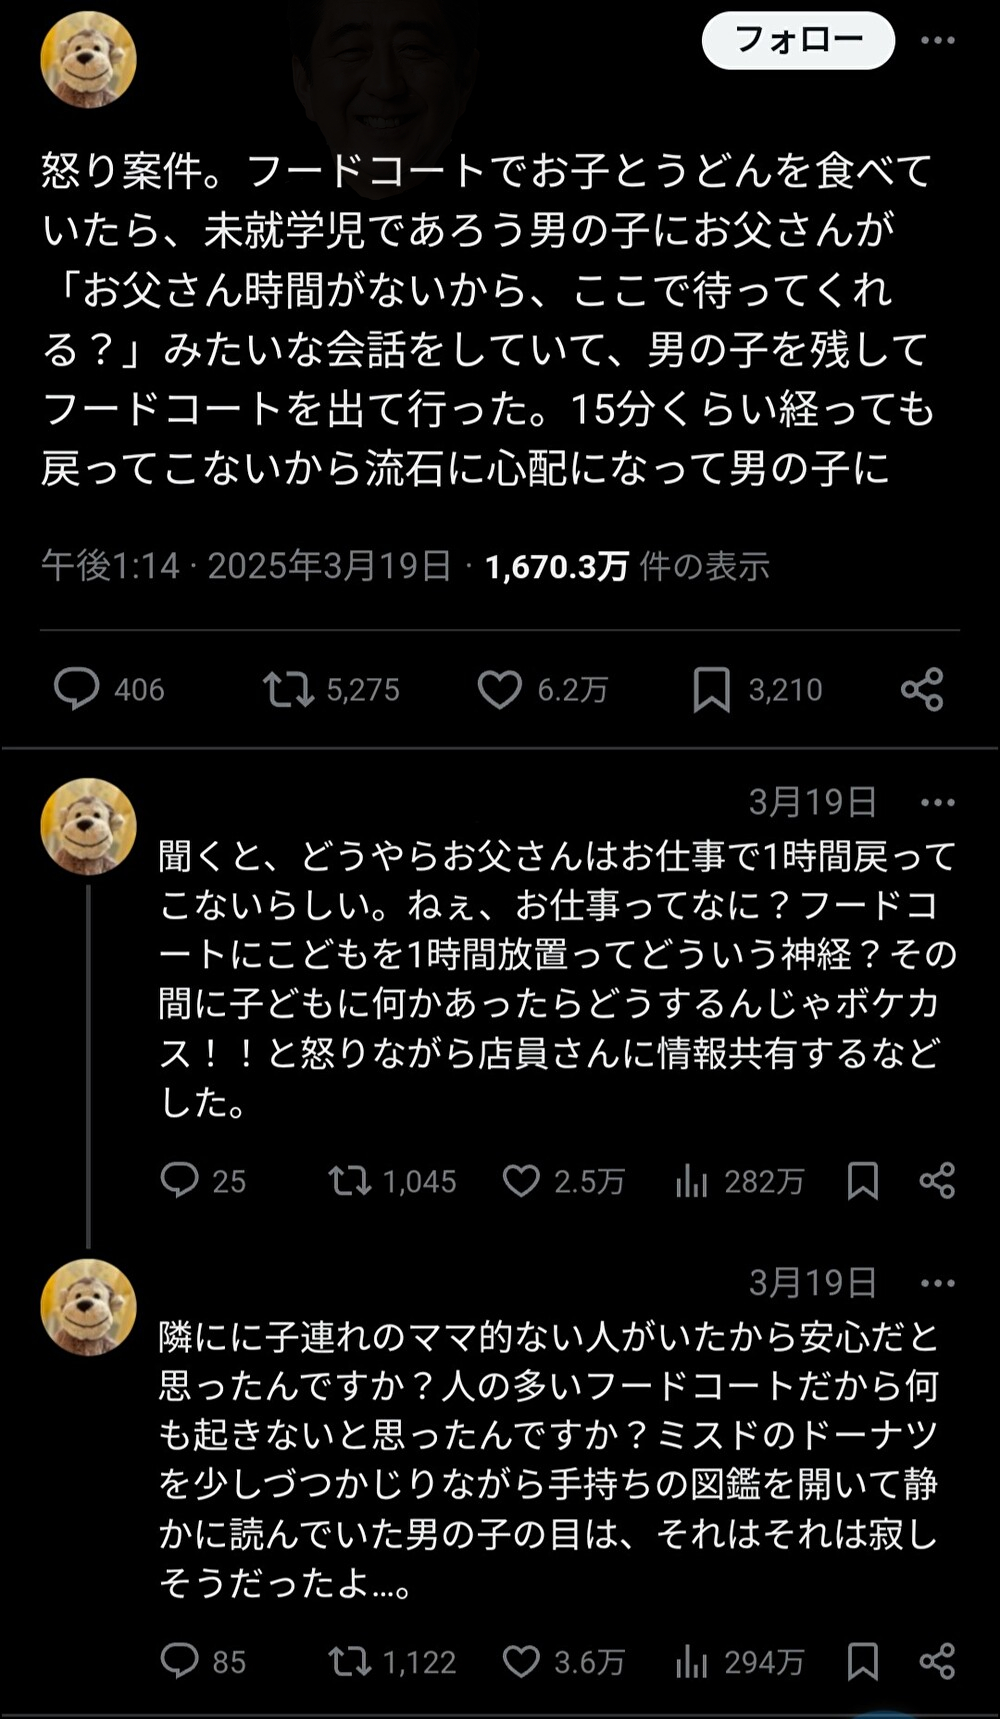Image resolution: width=1000 pixels, height=1719 pixels.
Task: Open more options on first reply
Action: click(x=937, y=802)
